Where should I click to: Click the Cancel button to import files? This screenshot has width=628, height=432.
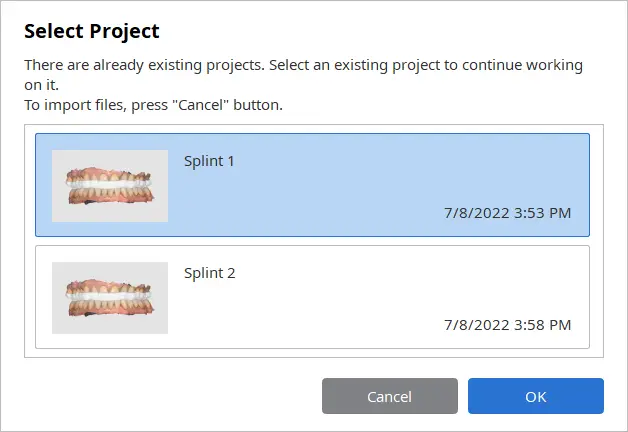[x=390, y=396]
